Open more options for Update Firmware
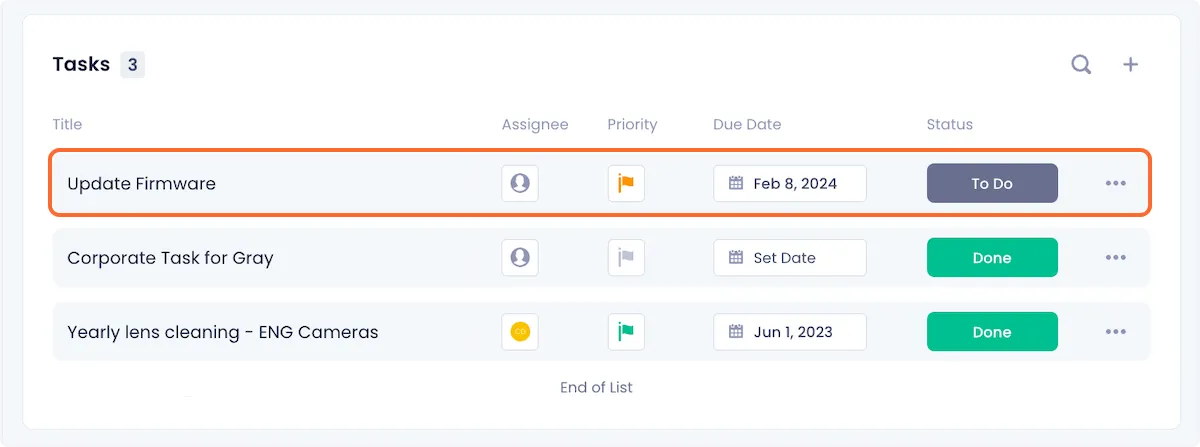 coord(1116,183)
